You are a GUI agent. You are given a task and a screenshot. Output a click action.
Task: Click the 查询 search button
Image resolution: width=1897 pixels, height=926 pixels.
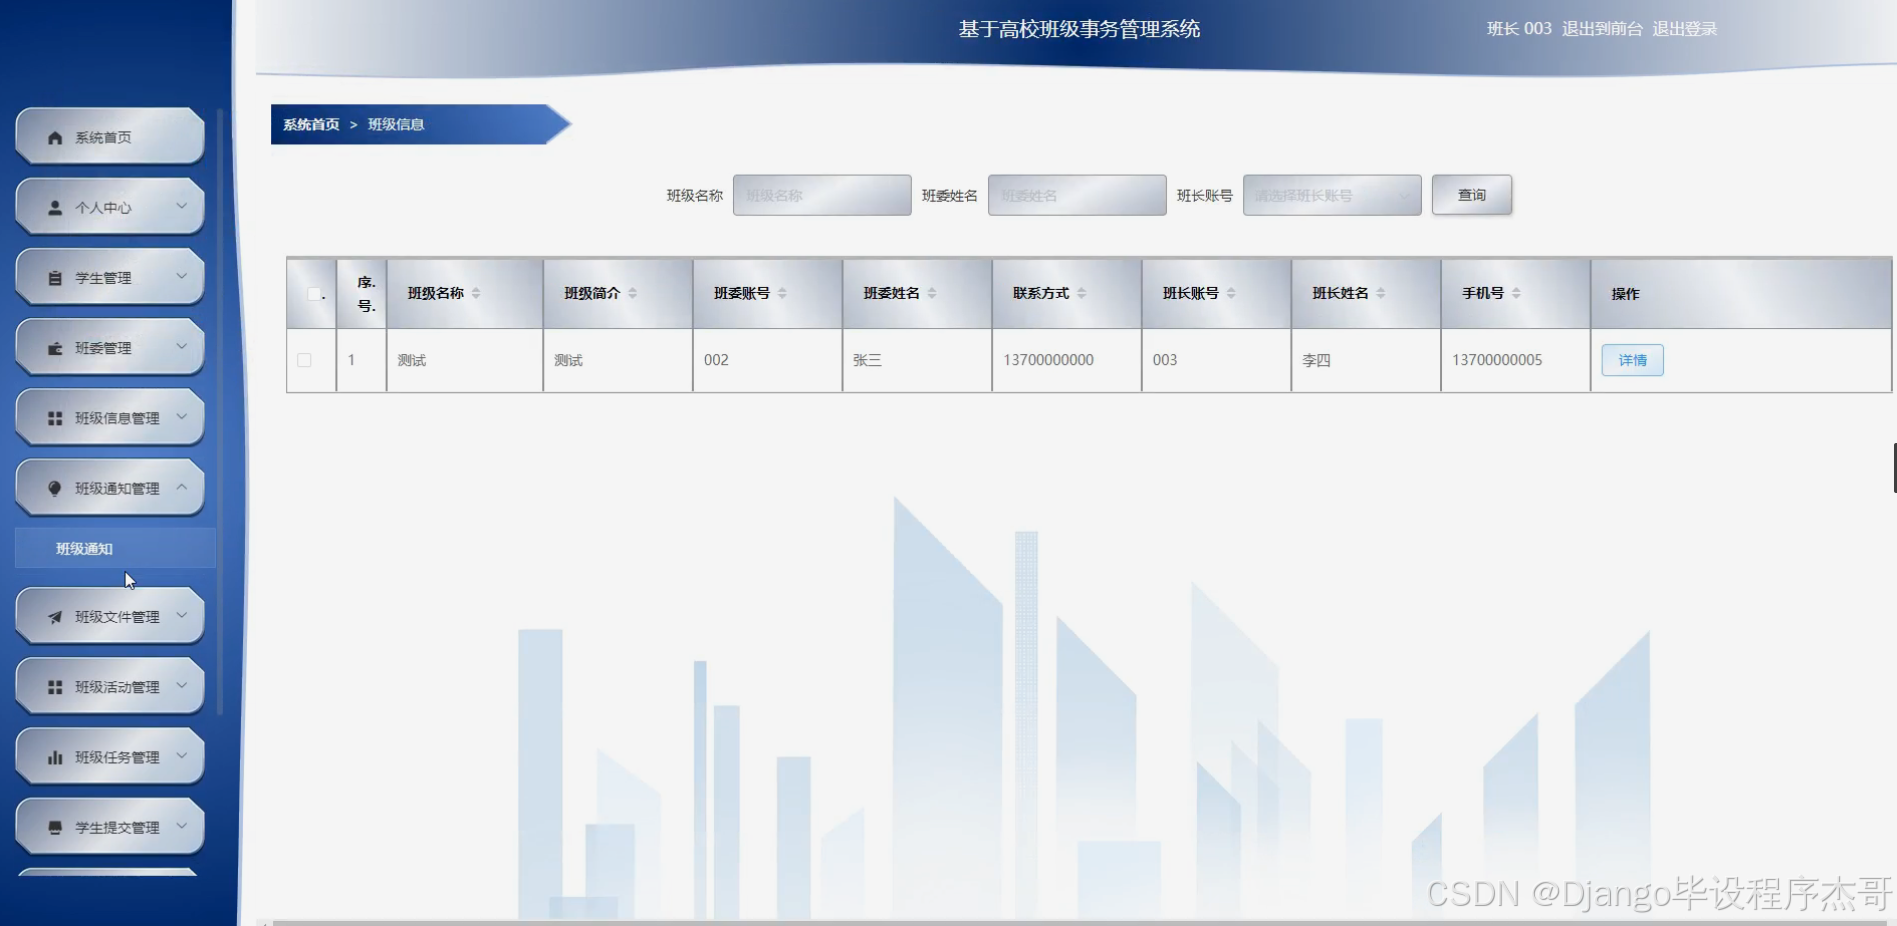(x=1472, y=195)
